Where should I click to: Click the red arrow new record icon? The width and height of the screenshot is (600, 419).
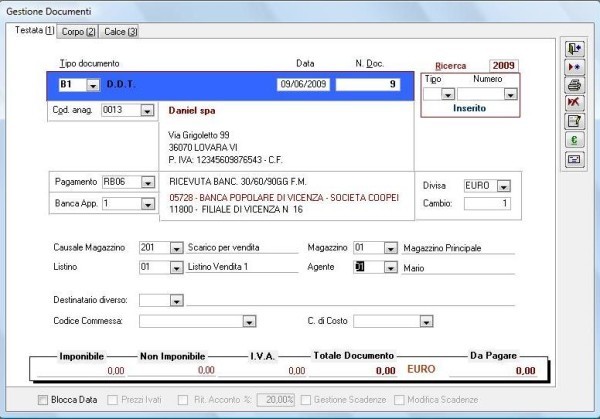pos(574,67)
